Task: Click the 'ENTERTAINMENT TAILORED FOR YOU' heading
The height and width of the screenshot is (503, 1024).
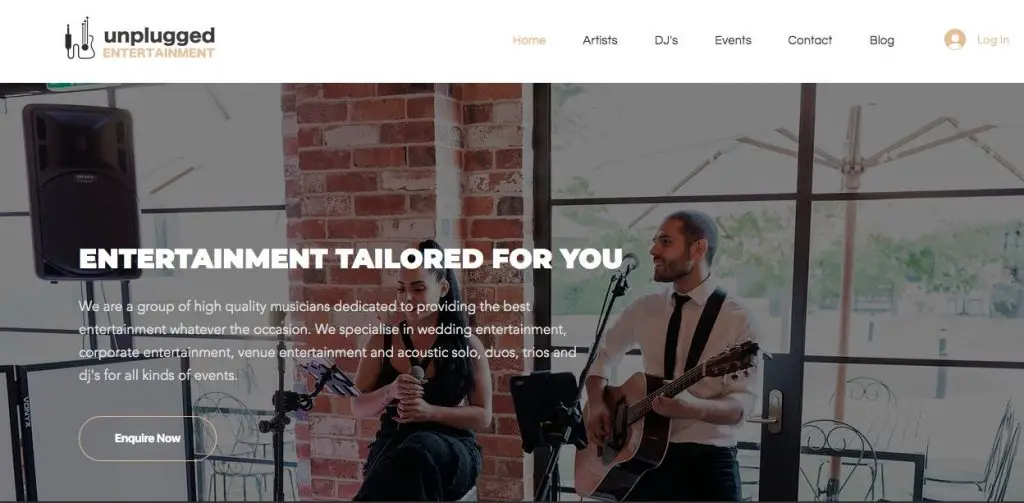Action: point(351,259)
